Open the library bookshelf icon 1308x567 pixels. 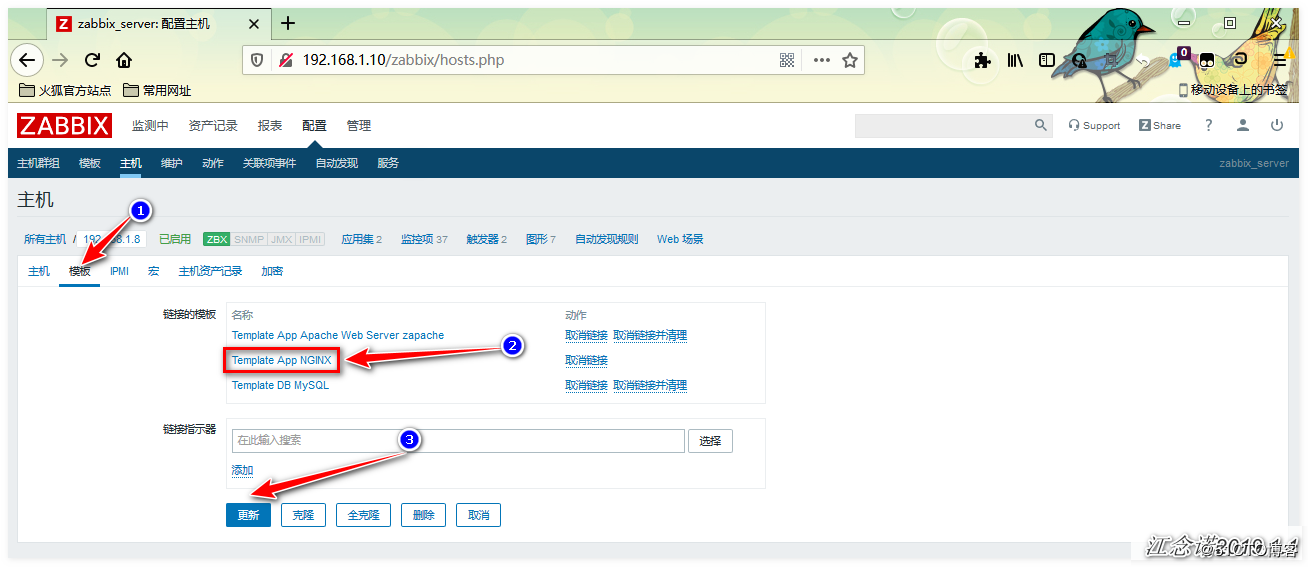tap(1015, 60)
